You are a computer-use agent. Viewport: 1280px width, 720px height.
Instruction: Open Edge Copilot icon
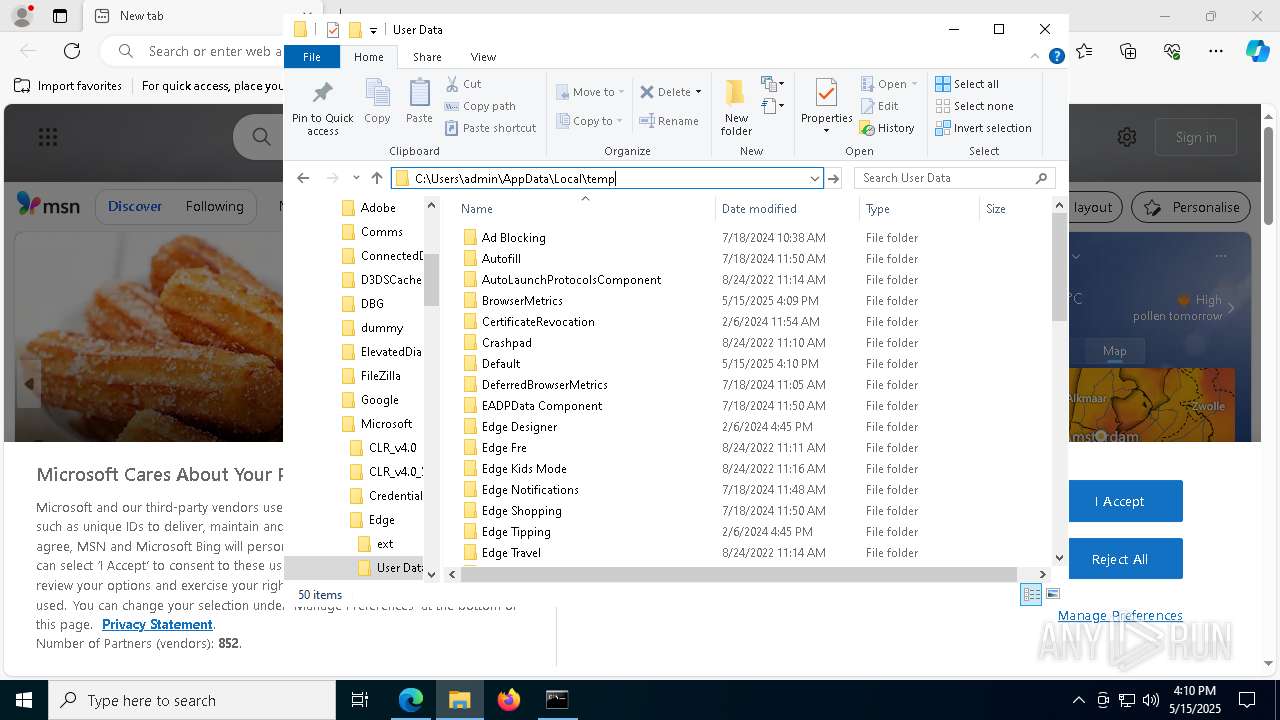point(1257,51)
